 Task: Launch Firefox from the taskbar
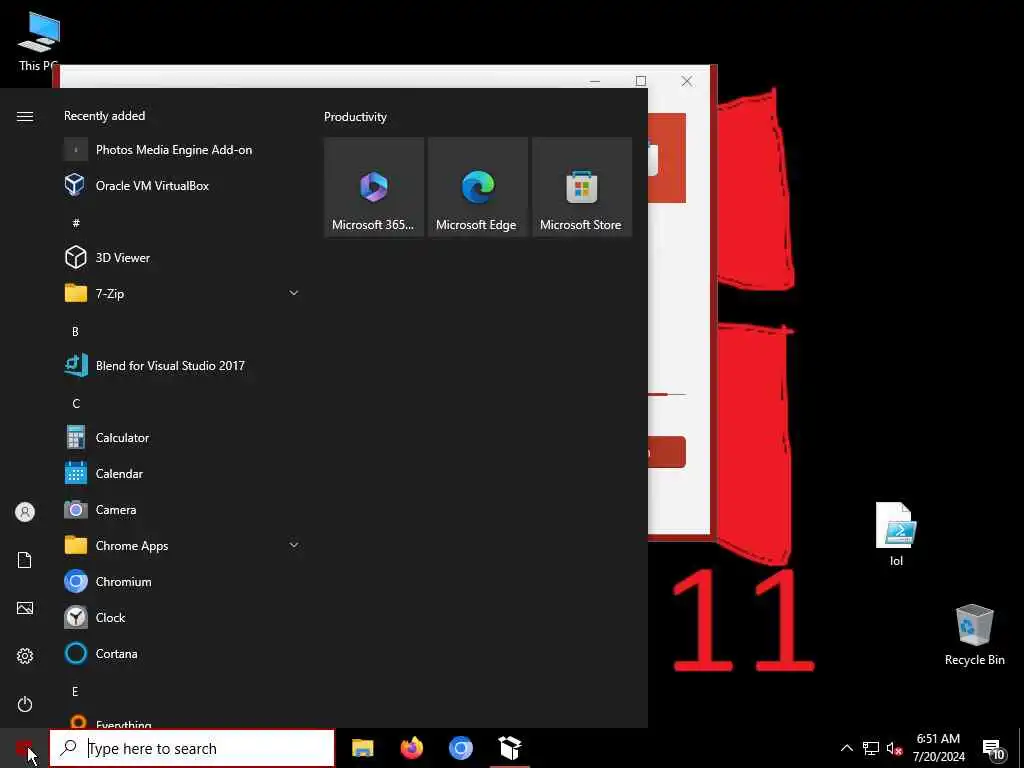pyautogui.click(x=411, y=748)
